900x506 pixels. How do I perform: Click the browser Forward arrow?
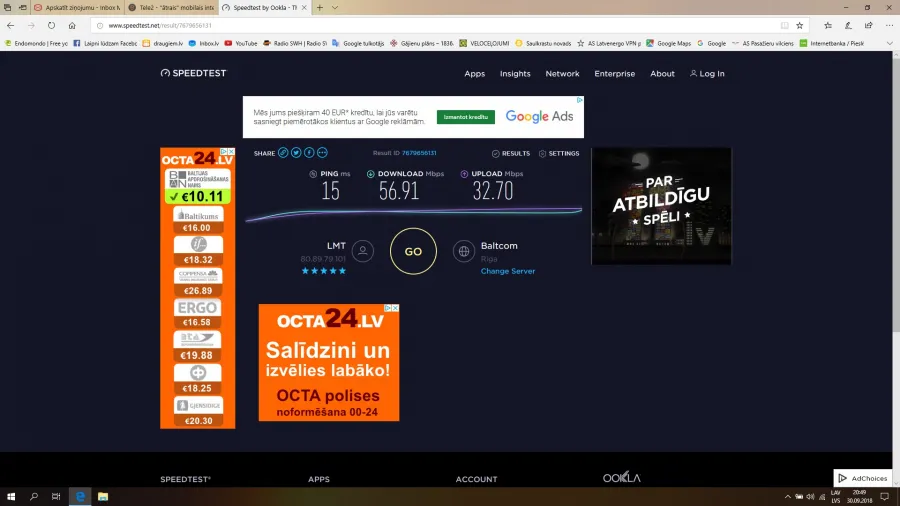(31, 25)
